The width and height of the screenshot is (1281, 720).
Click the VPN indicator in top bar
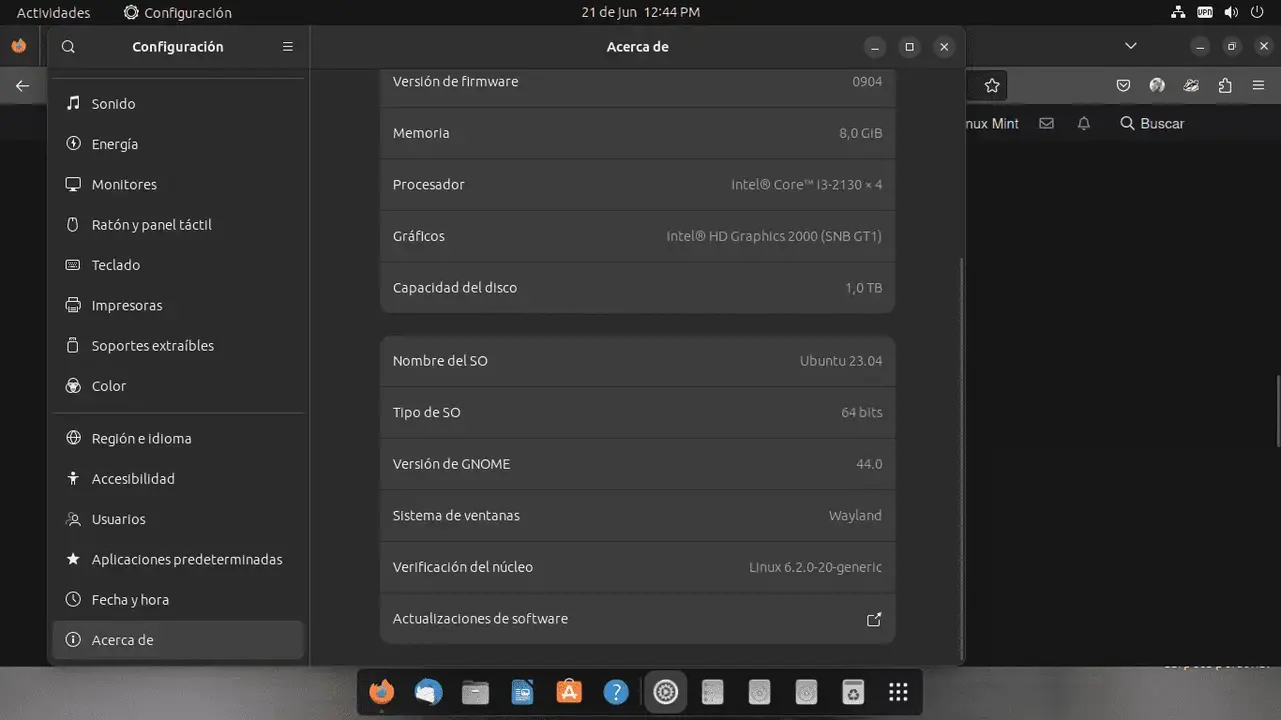click(x=1205, y=13)
